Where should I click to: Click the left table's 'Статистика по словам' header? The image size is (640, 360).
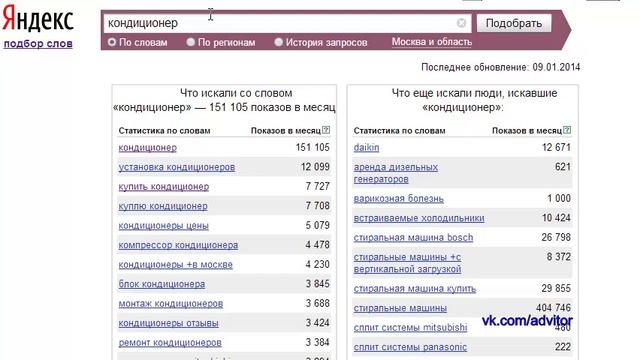click(x=164, y=131)
